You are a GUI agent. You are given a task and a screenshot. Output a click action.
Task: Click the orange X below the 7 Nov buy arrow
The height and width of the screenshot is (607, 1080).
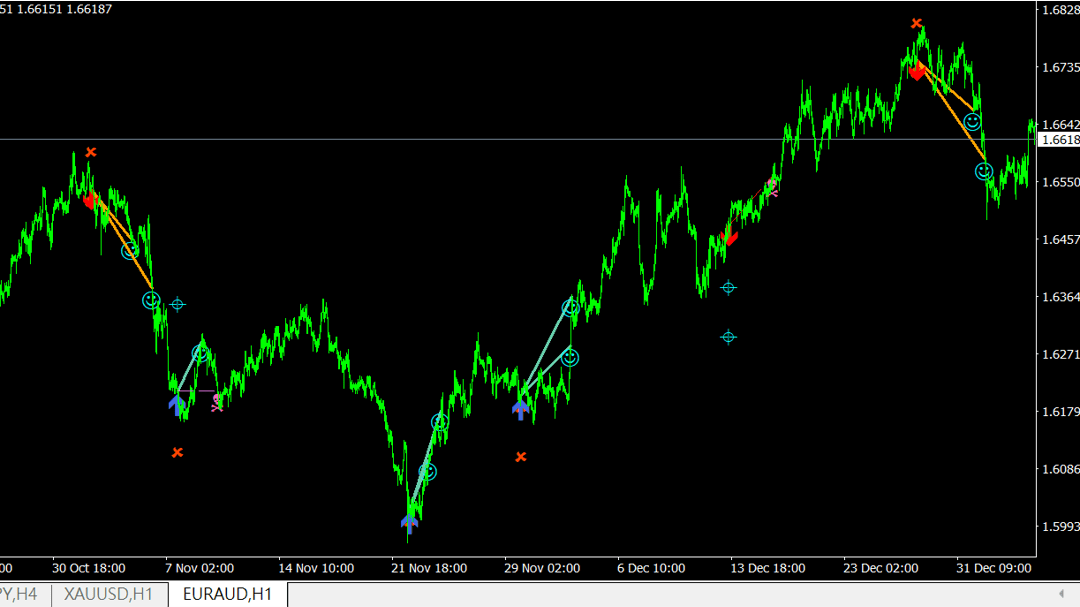point(177,453)
